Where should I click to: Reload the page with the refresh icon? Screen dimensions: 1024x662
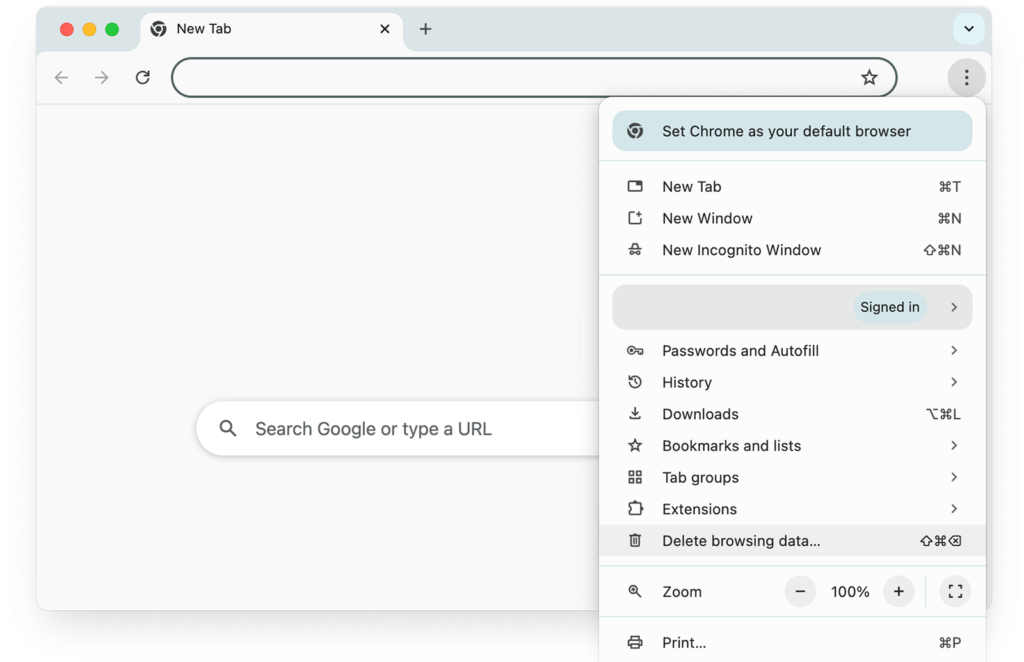click(x=143, y=78)
